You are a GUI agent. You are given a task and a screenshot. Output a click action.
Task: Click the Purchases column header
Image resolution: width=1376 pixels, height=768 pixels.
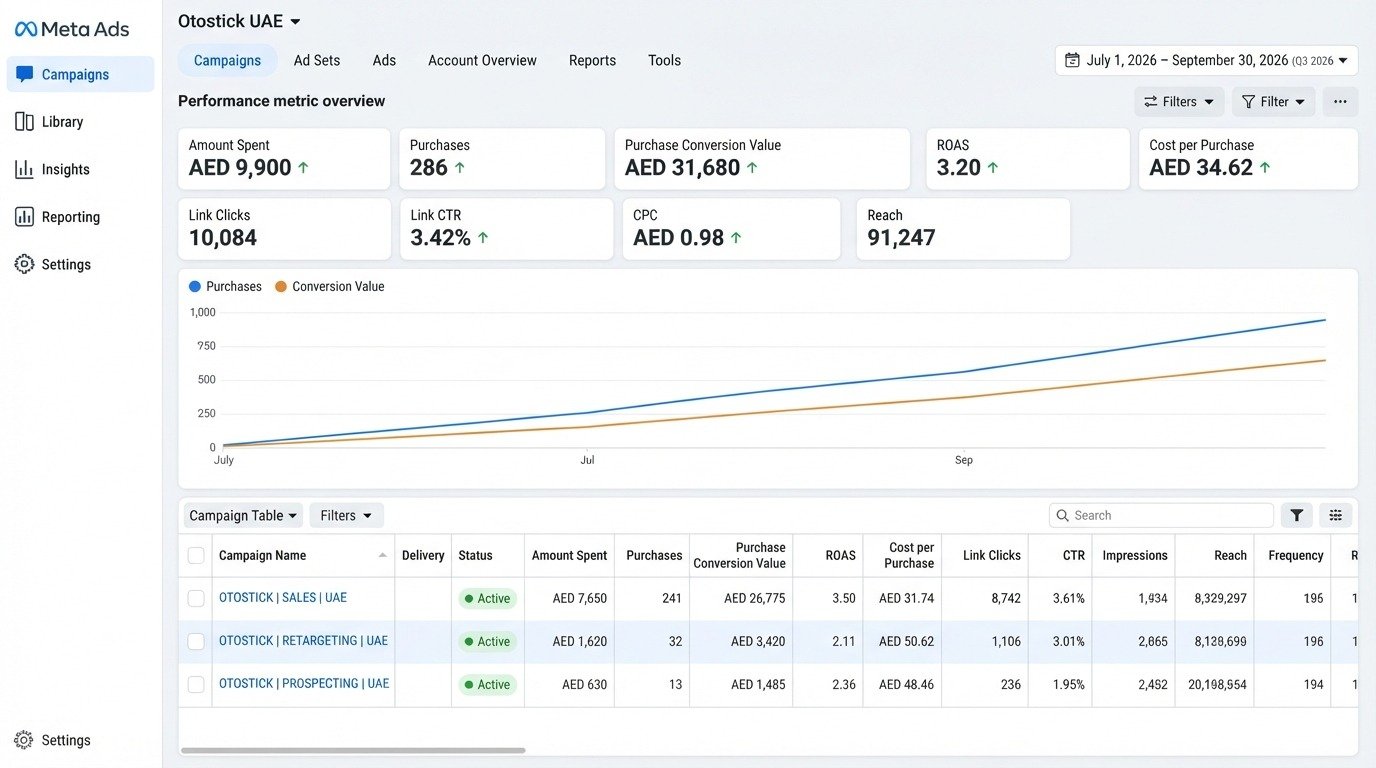654,555
